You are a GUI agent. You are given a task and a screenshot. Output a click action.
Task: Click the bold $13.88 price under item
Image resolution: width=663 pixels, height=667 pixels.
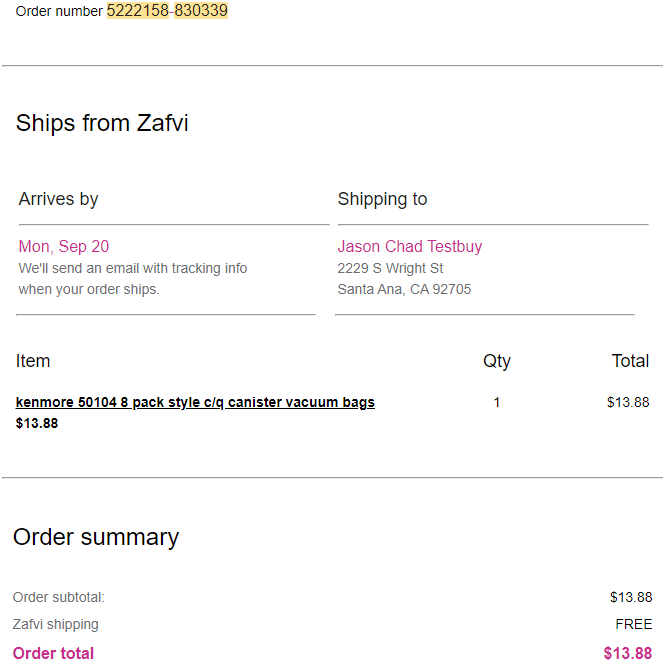point(37,423)
